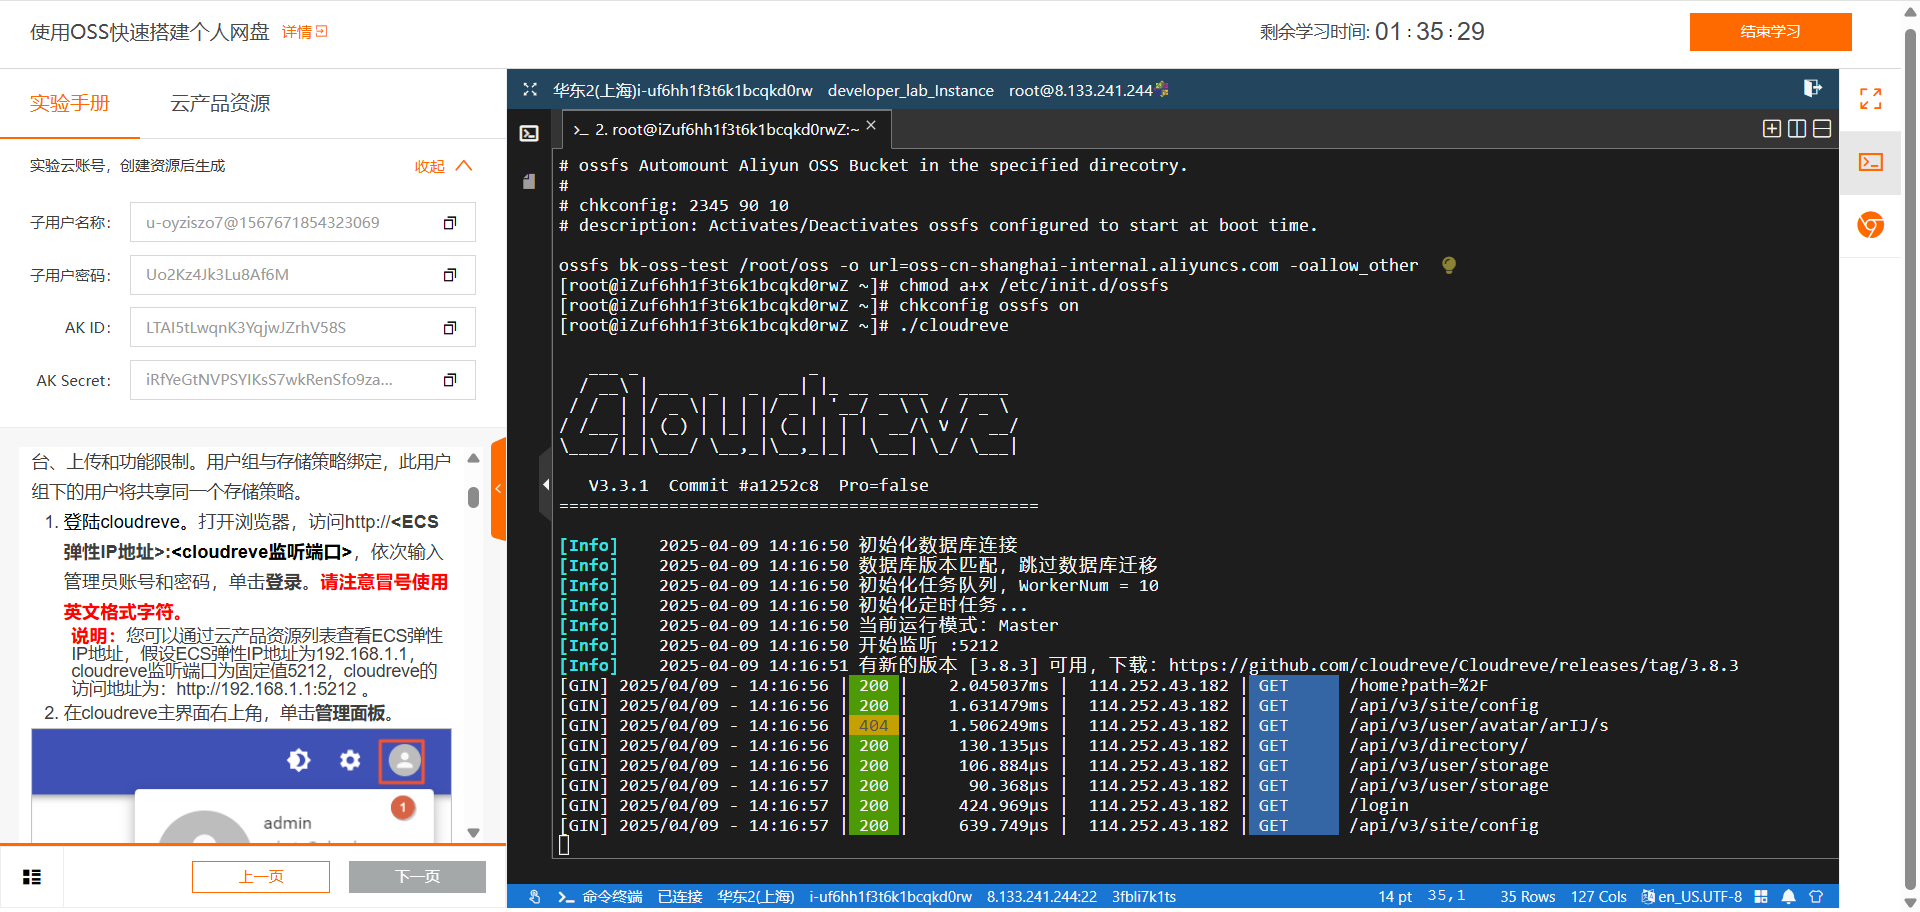
Task: Close the root@iZuf6hh1f3t6k1bcqkd0rwZ terminal tab
Action: (x=871, y=125)
